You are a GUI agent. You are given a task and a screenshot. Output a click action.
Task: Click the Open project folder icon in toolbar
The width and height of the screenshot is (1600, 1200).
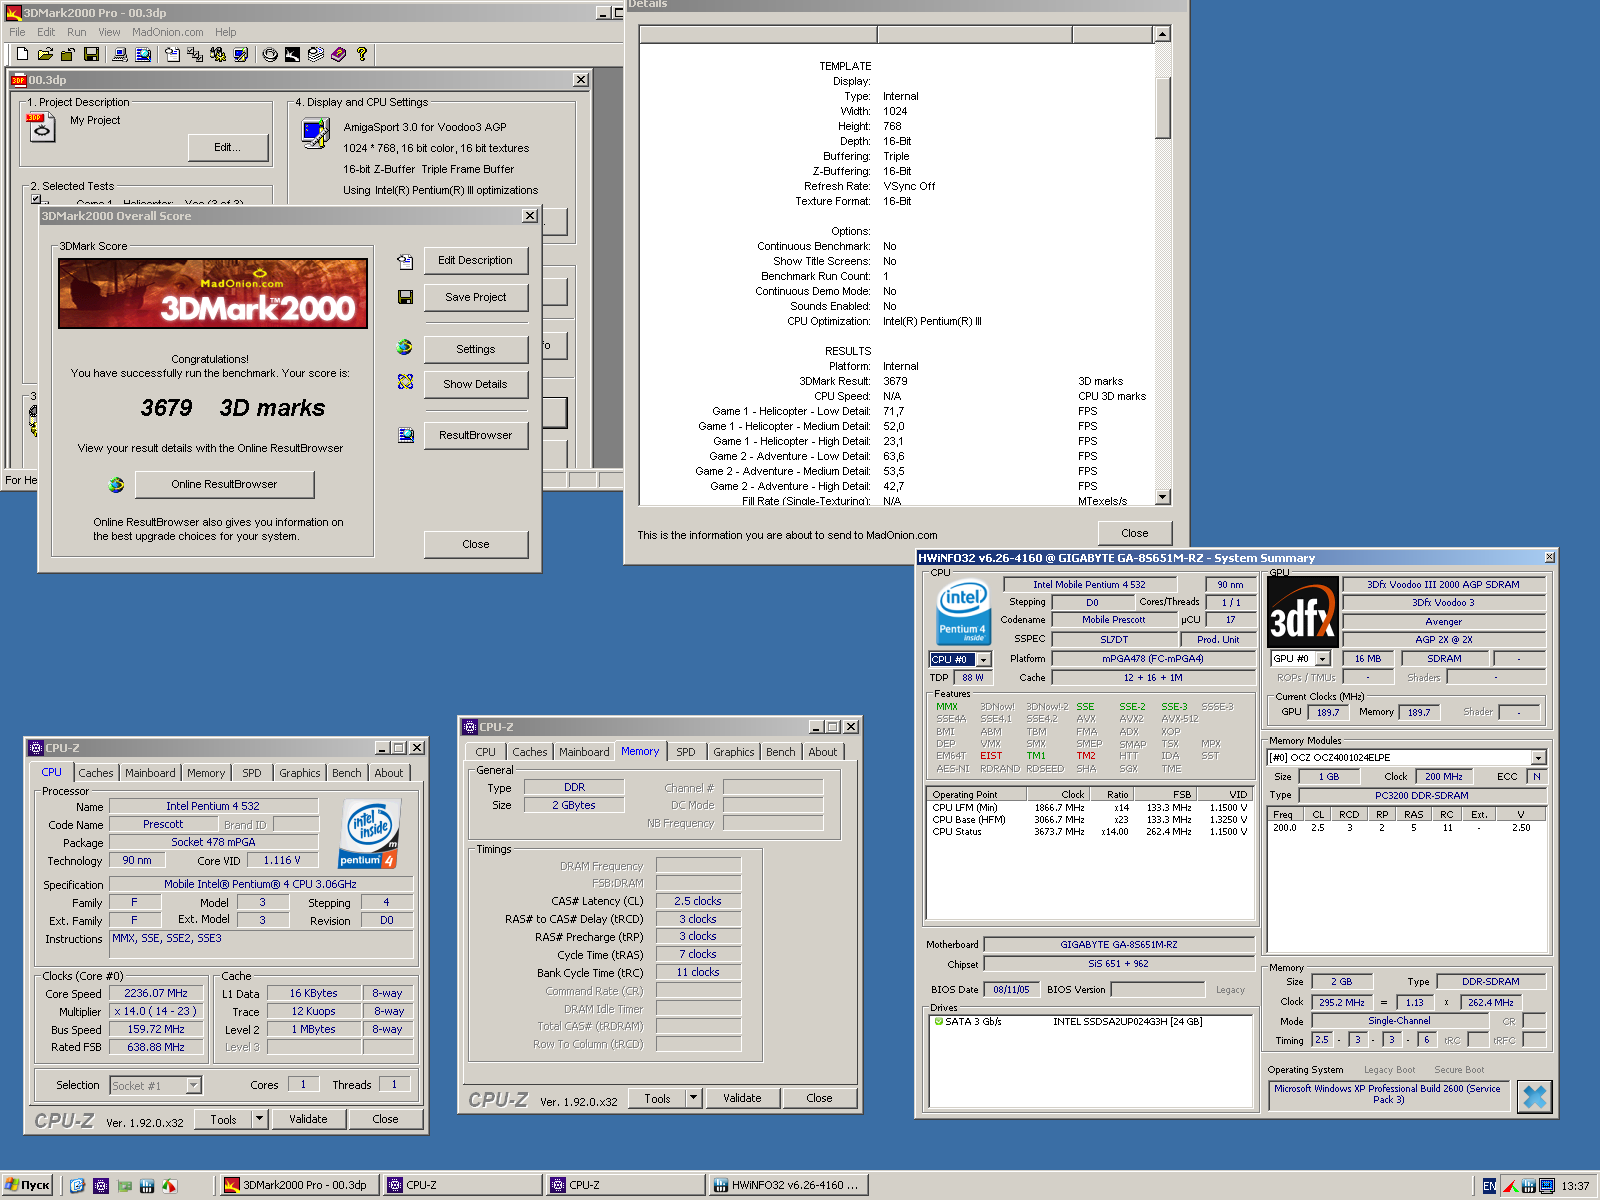pyautogui.click(x=45, y=54)
